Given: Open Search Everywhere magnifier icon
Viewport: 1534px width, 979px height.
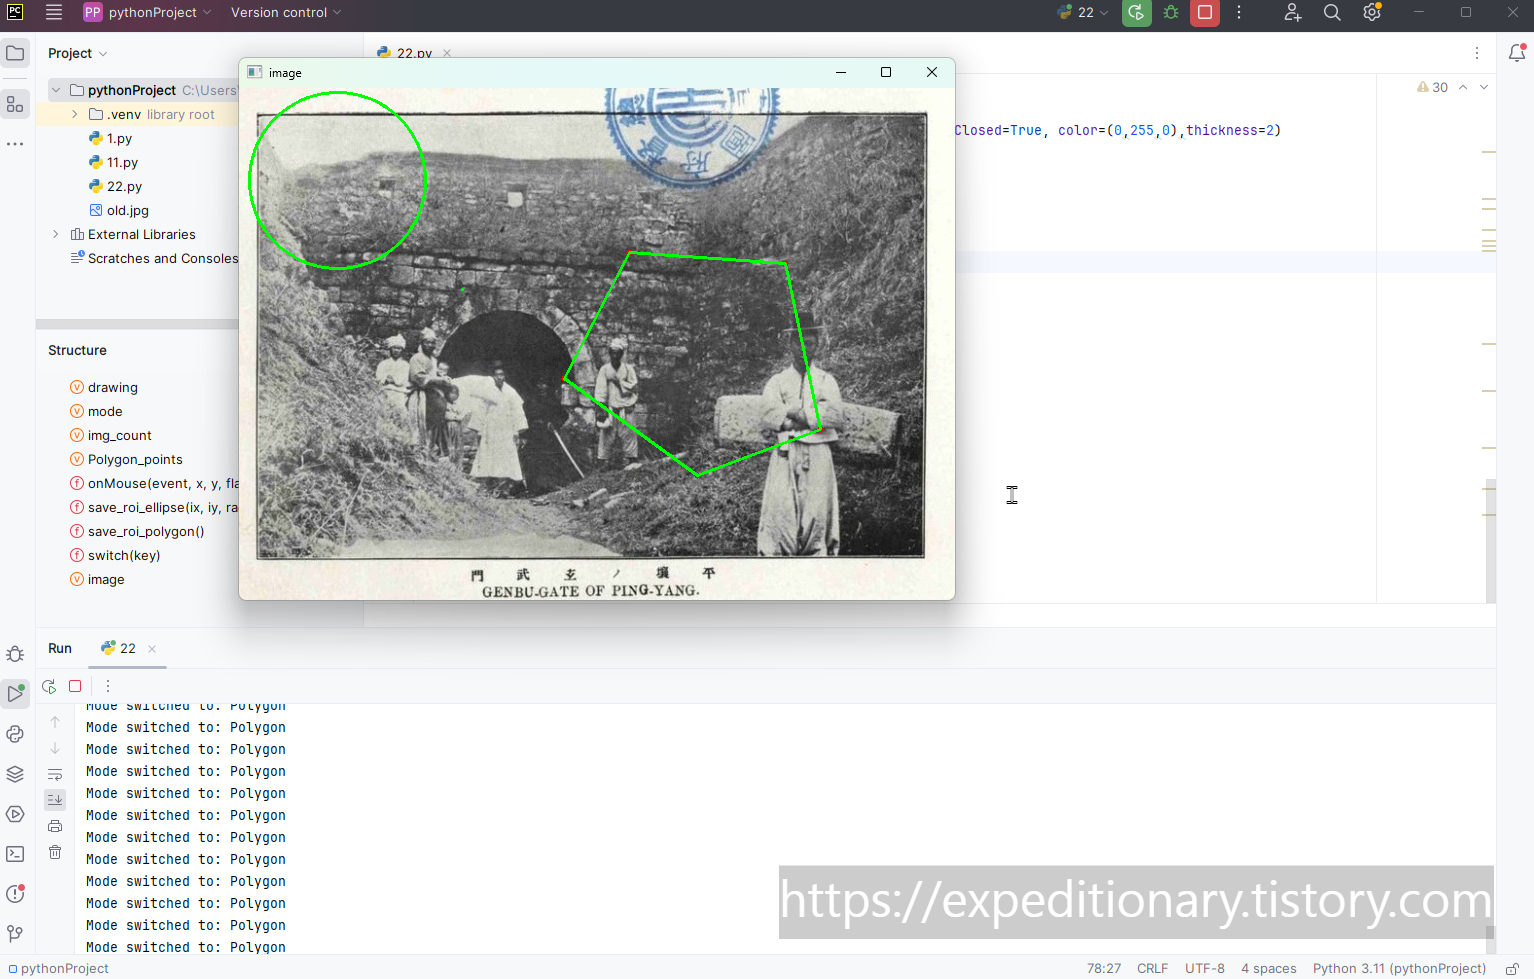Looking at the screenshot, I should pyautogui.click(x=1332, y=13).
